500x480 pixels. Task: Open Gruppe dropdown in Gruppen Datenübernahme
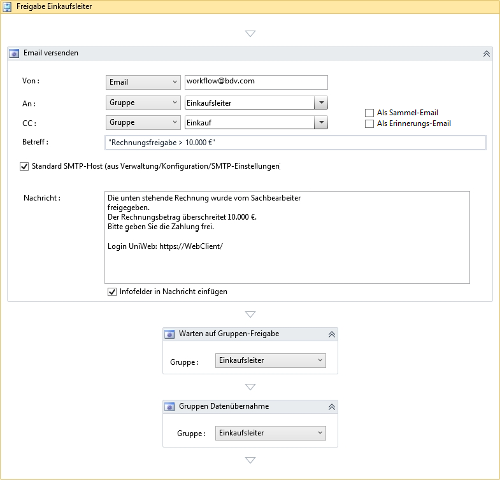[270, 433]
